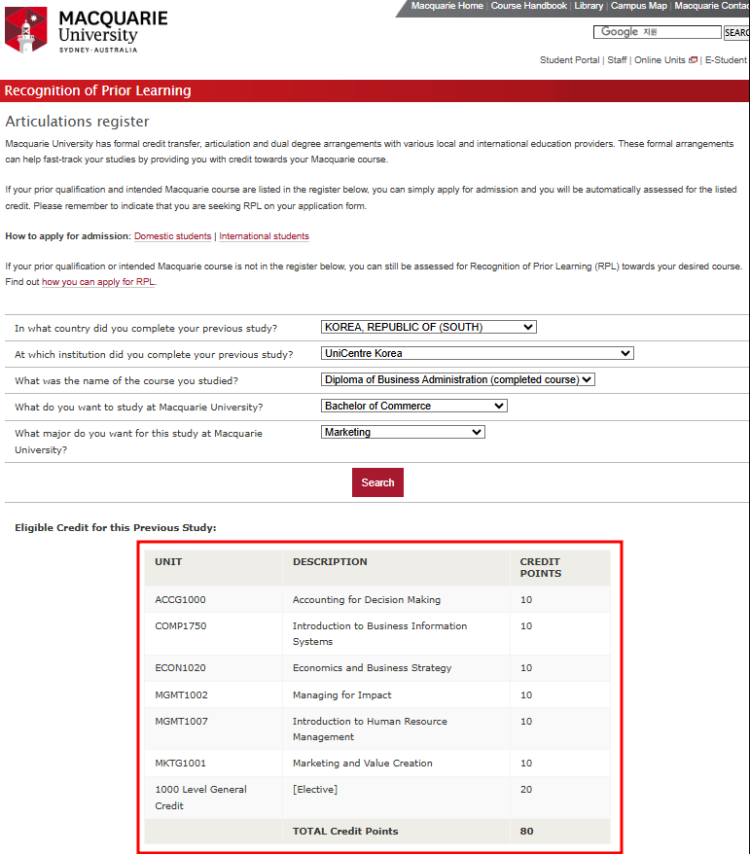Open the Macquarie Contacts menu link
This screenshot has height=854, width=750.
coord(712,6)
